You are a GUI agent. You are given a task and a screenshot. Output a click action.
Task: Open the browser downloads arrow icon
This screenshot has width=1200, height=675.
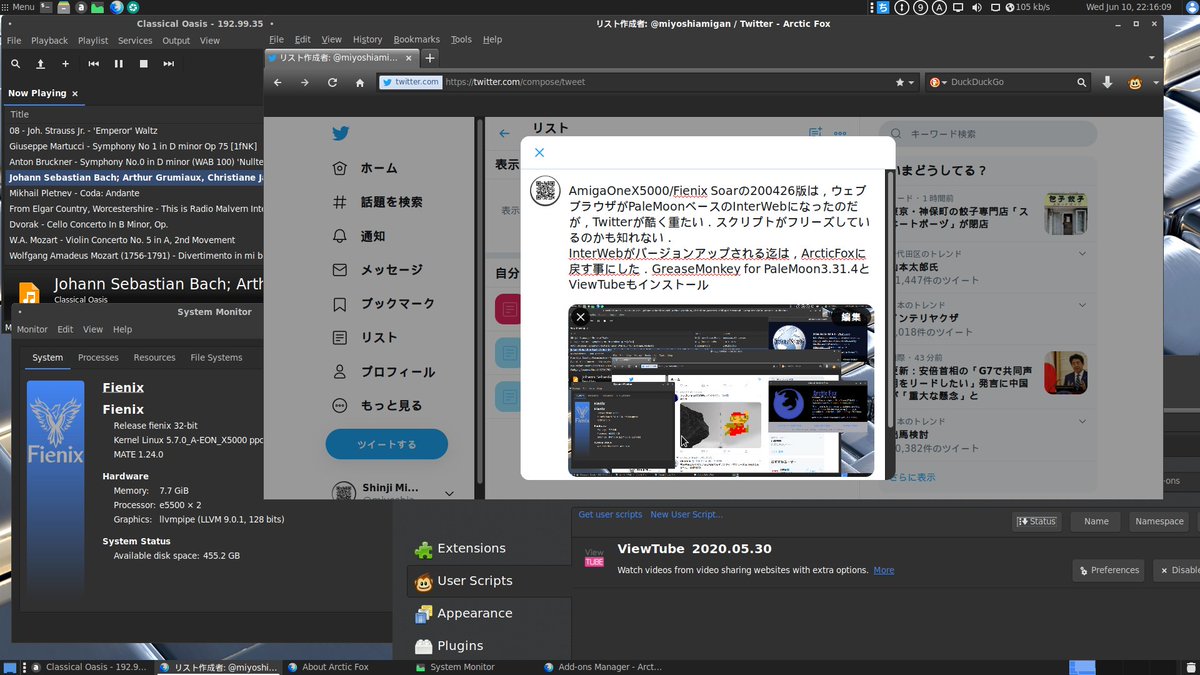click(1107, 82)
